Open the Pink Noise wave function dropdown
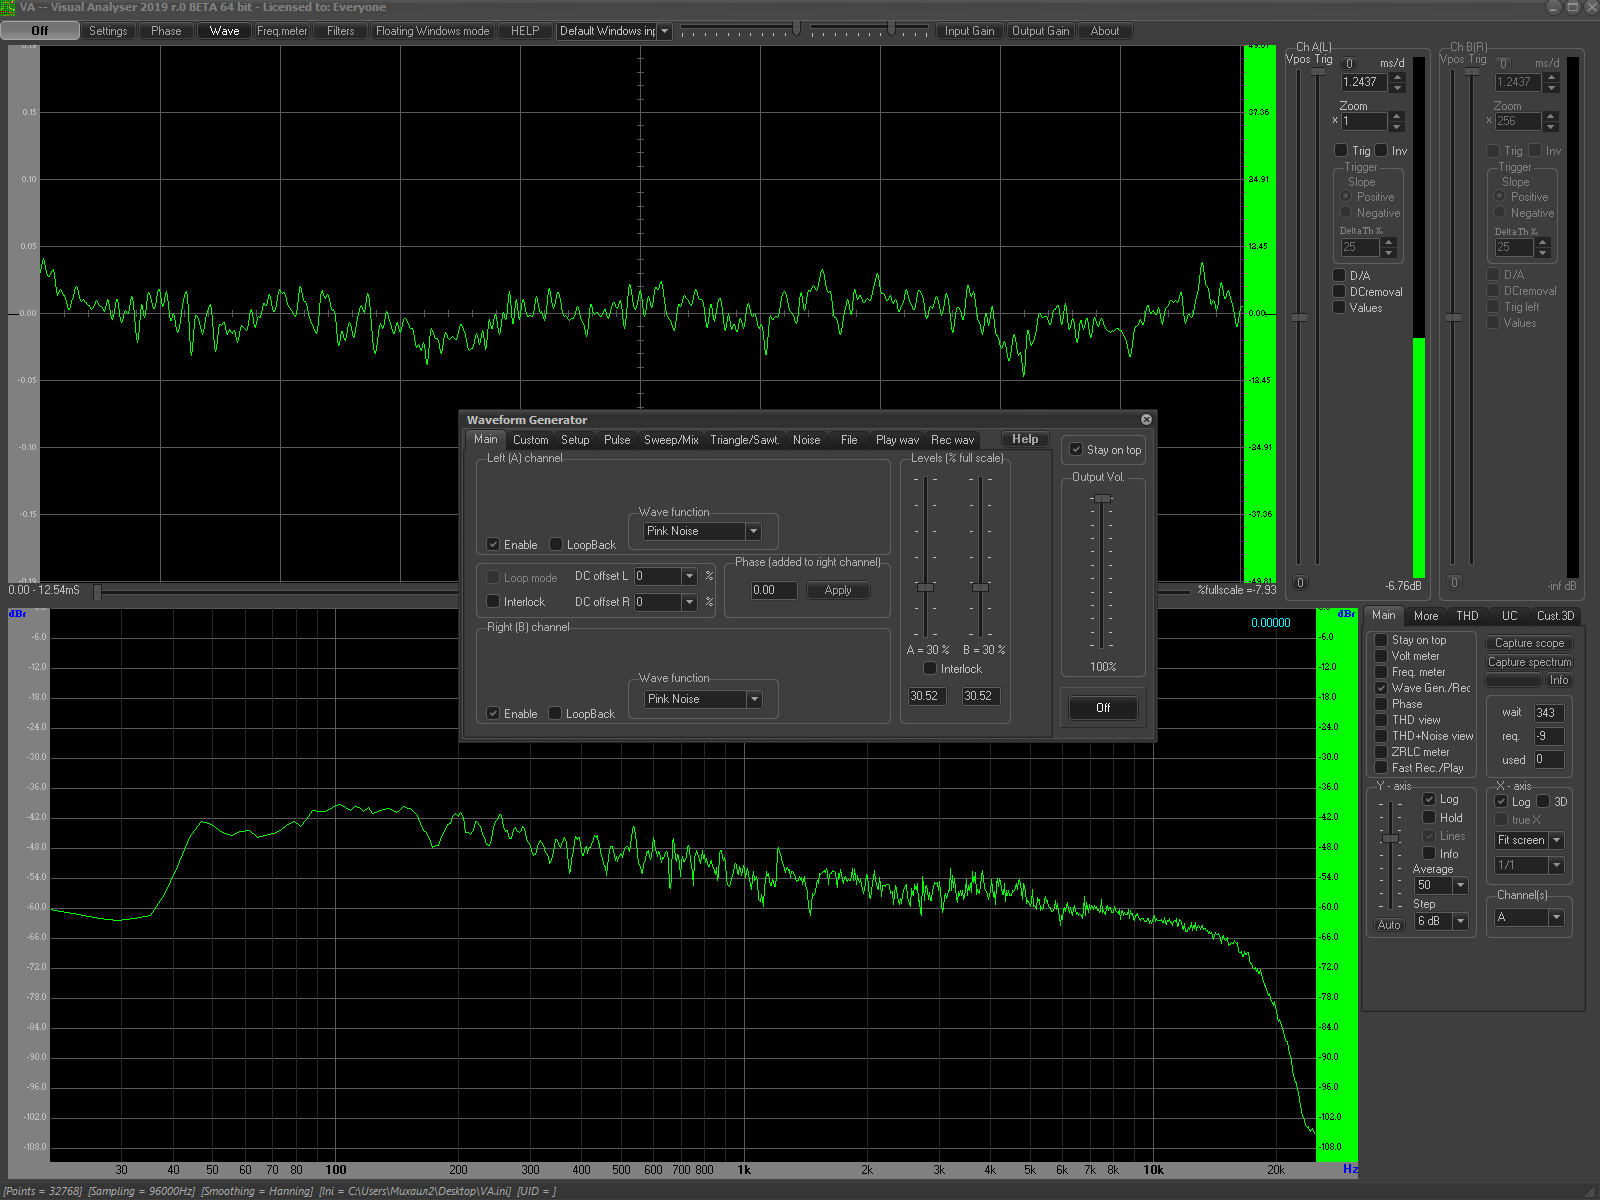The image size is (1600, 1200). (754, 531)
